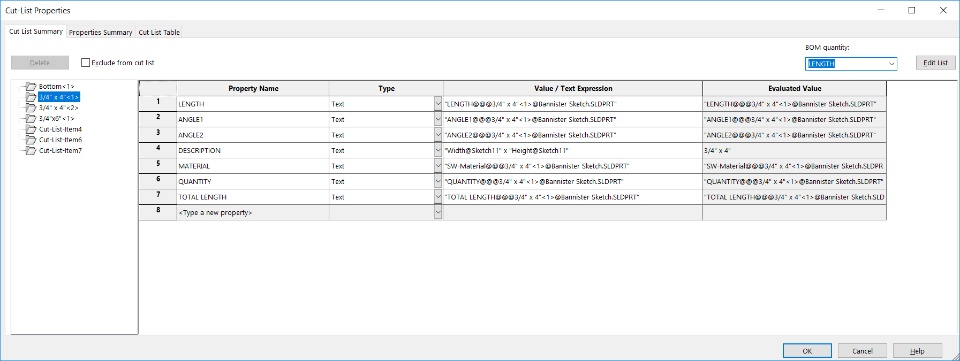Click the QUANTITY property name cell
This screenshot has height=361, width=960.
(x=253, y=182)
